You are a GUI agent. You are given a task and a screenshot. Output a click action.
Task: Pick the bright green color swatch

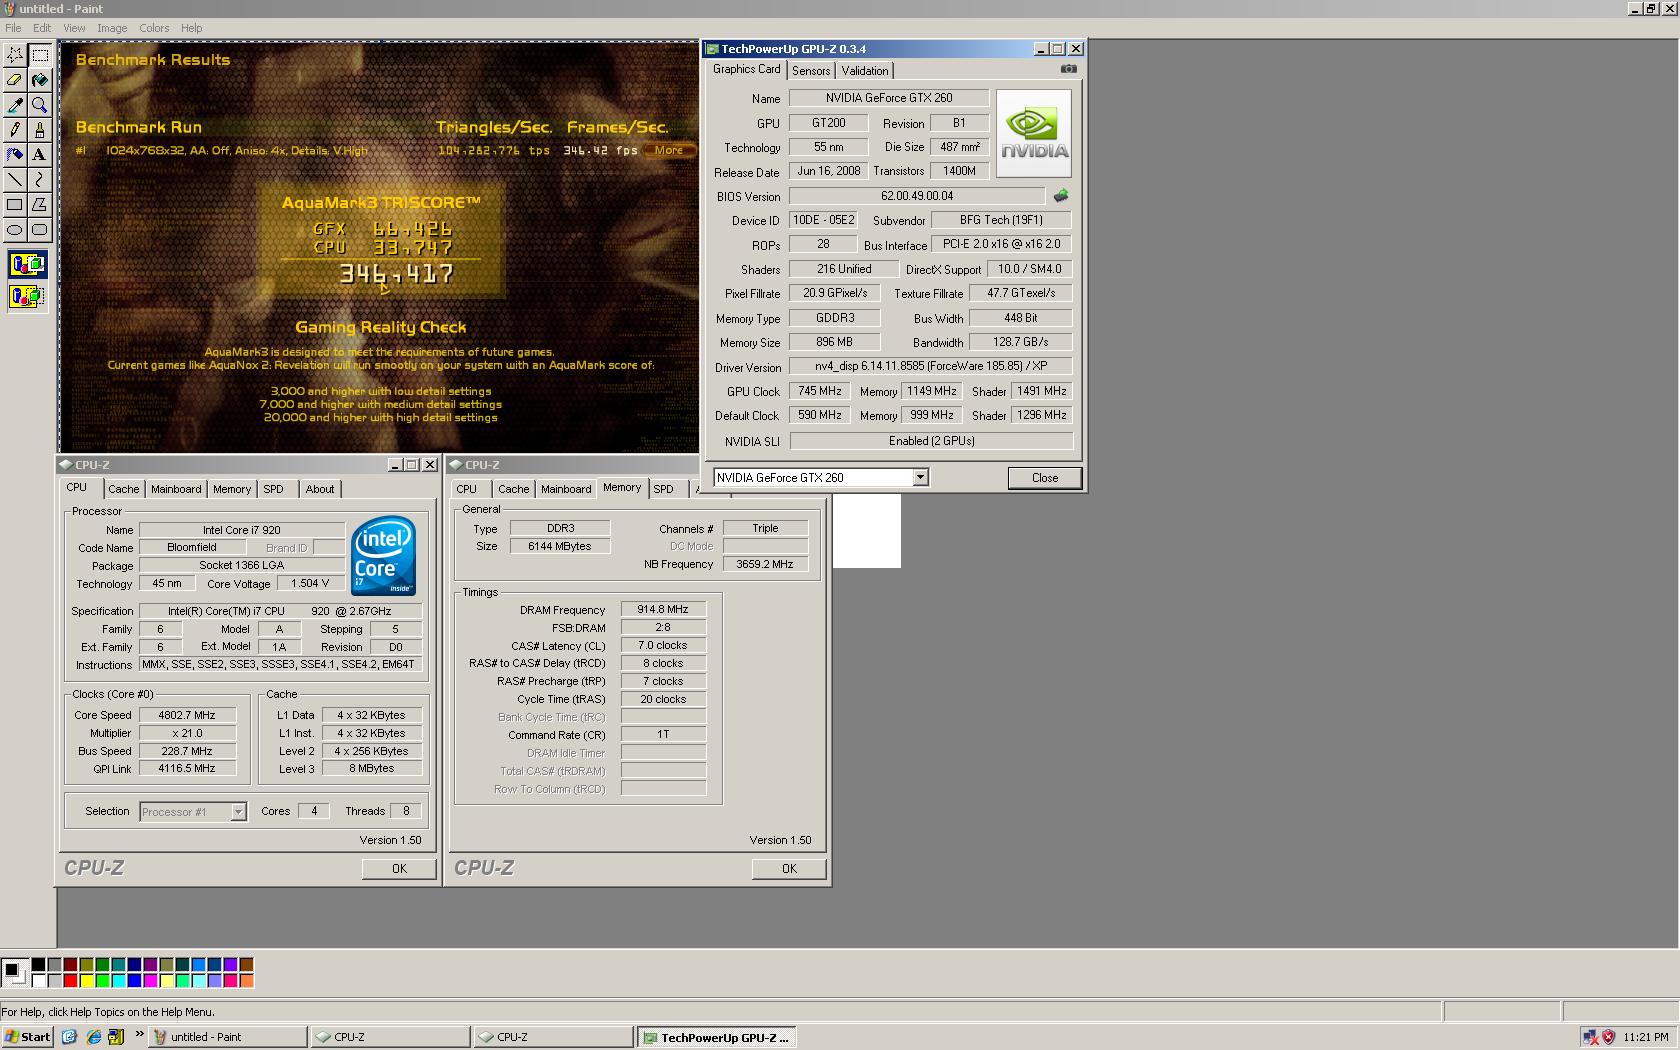click(x=102, y=981)
